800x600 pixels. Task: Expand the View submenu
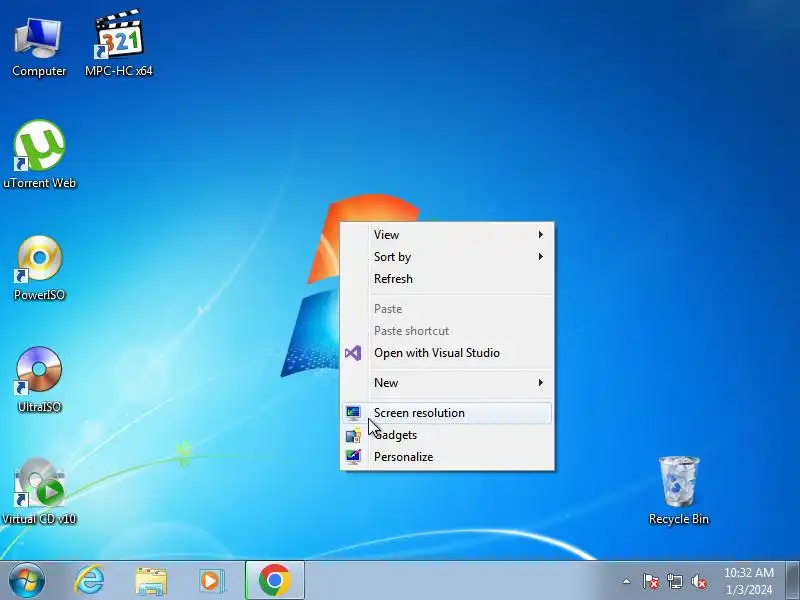447,235
